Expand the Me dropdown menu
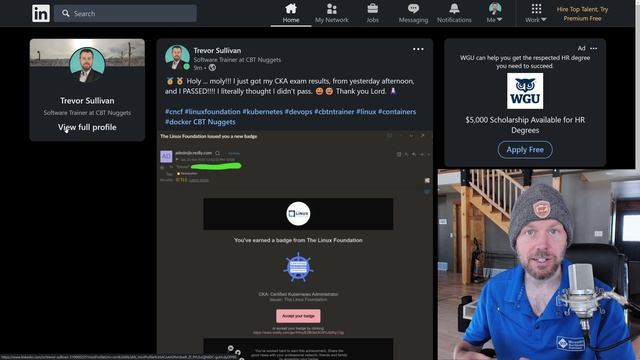 495,13
